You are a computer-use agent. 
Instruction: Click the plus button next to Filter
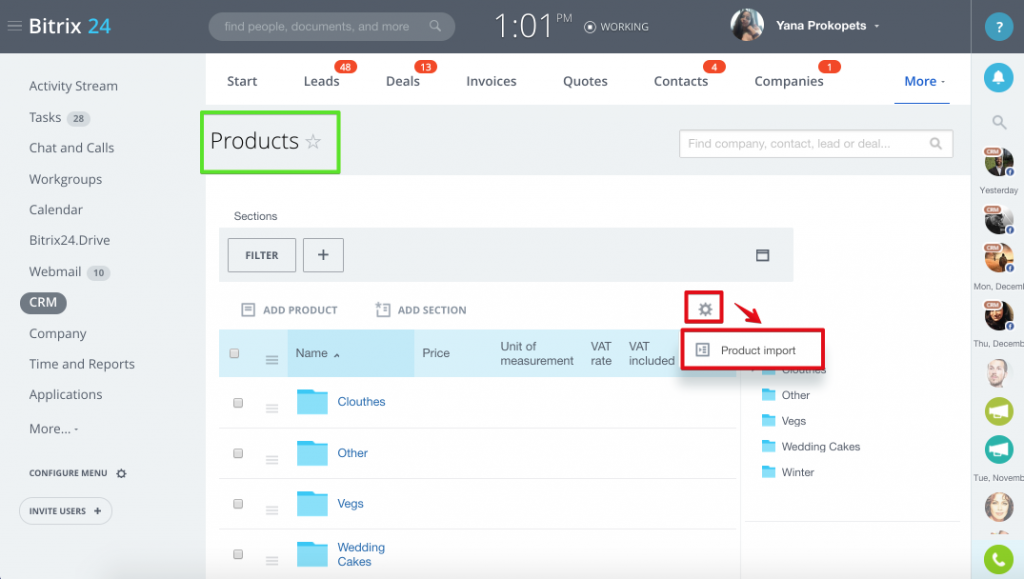coord(323,255)
